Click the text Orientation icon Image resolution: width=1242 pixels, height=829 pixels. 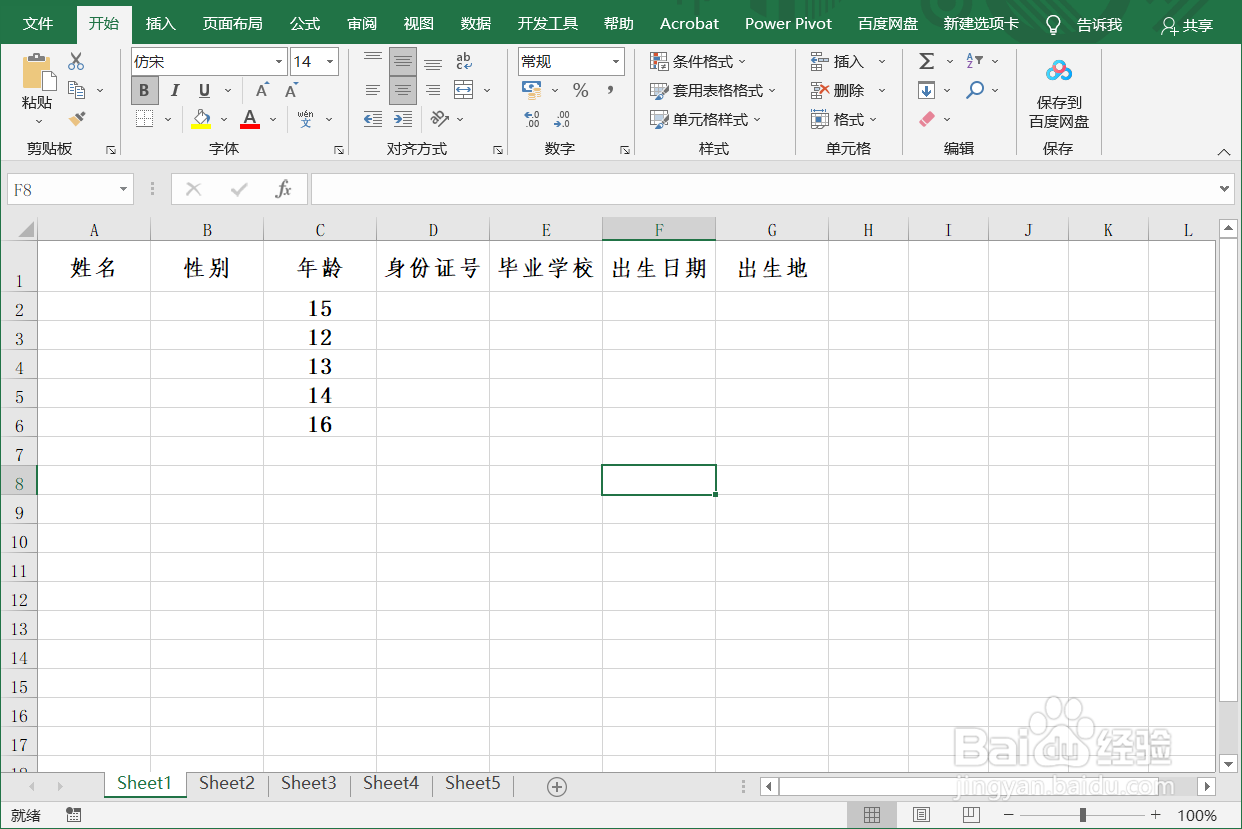(439, 119)
